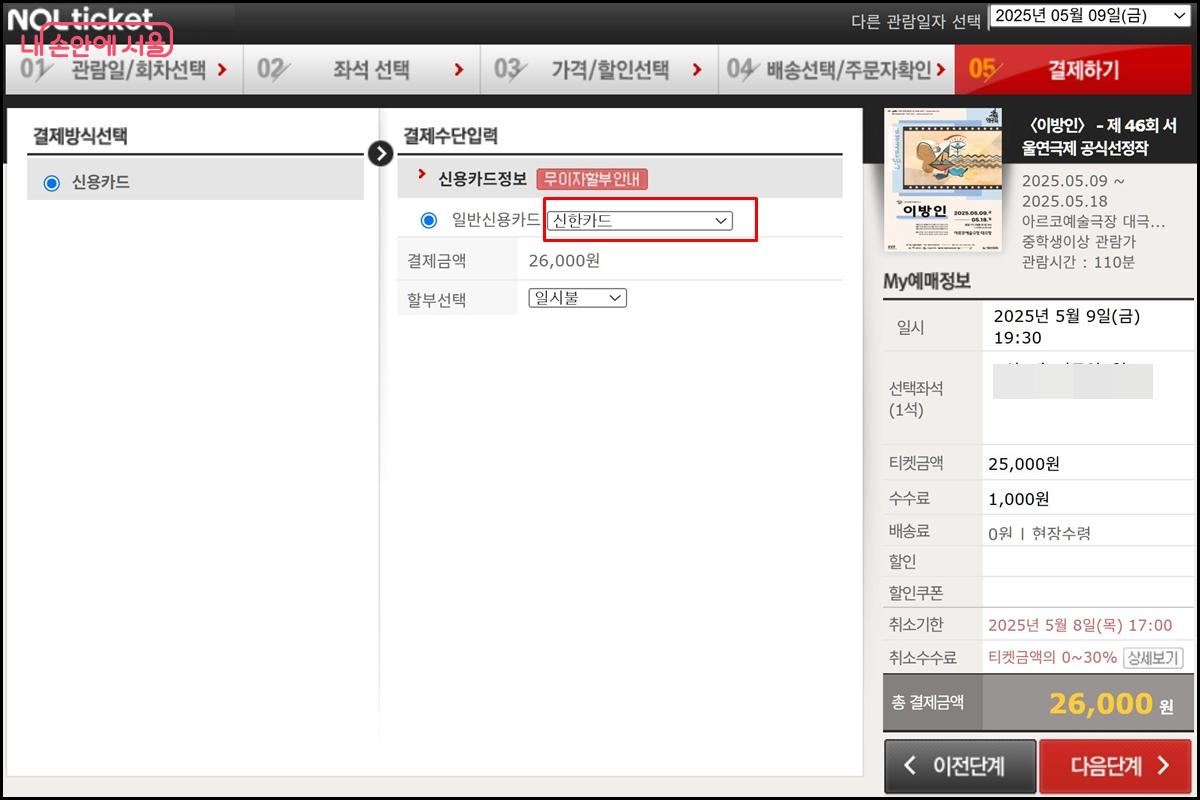Select the 일반신용카드 radio button
This screenshot has height=800, width=1200.
coord(430,220)
